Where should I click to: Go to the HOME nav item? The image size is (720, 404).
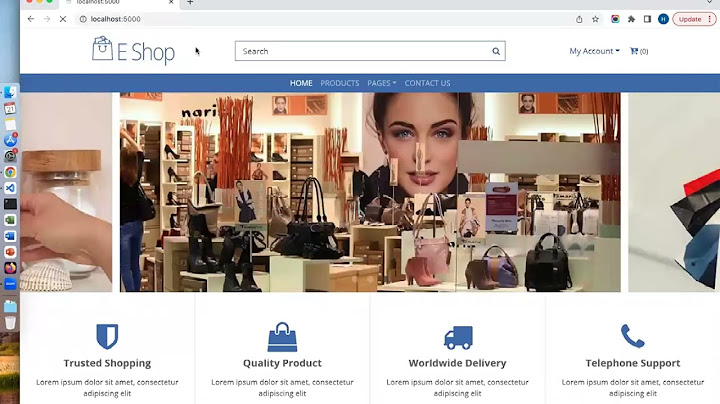[x=301, y=83]
